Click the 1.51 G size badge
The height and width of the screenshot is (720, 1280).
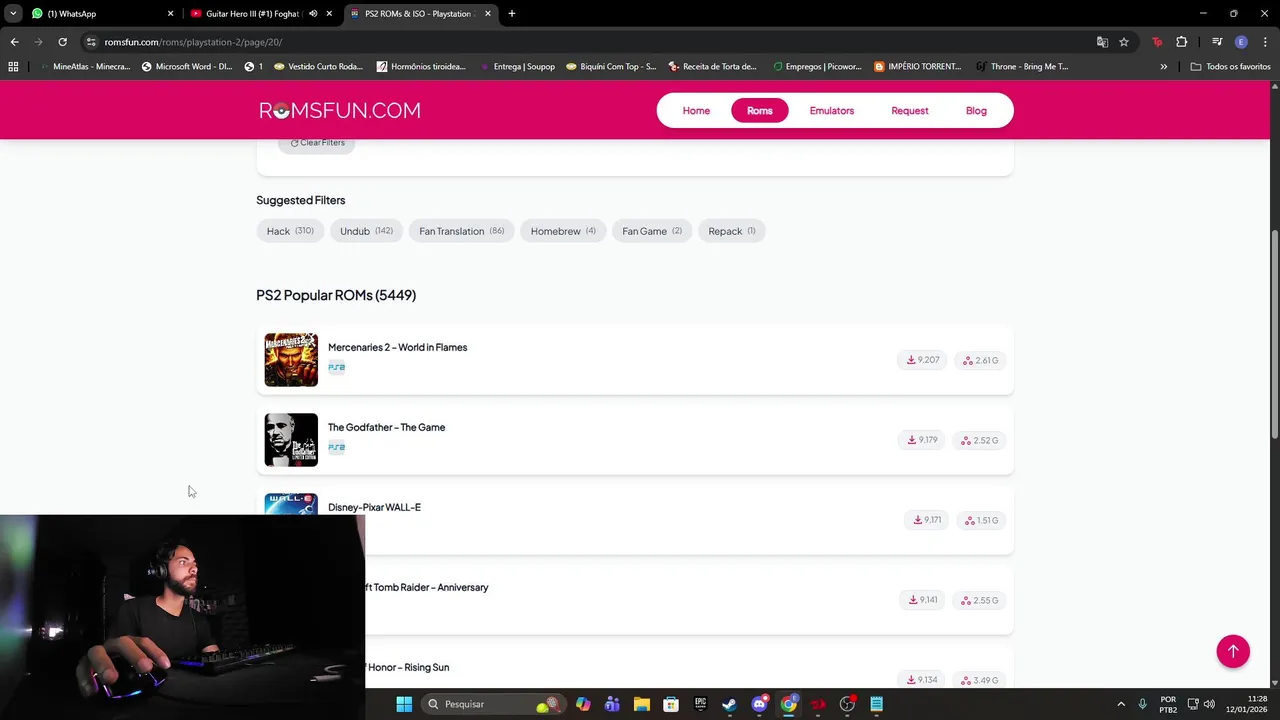[981, 520]
